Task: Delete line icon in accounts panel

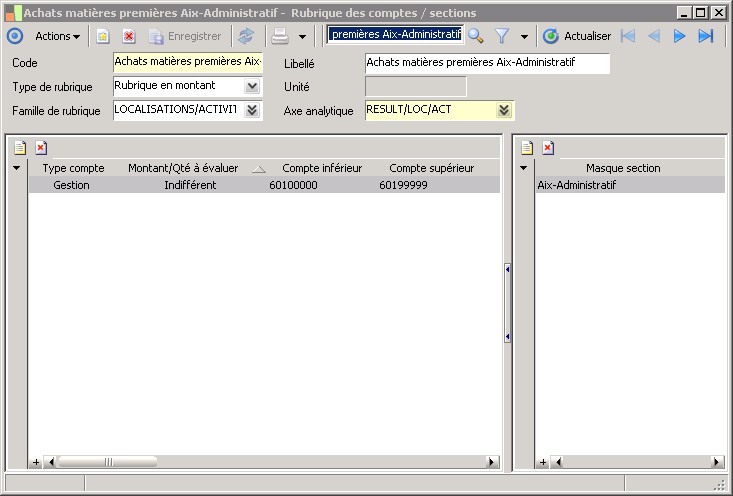Action: click(x=41, y=148)
